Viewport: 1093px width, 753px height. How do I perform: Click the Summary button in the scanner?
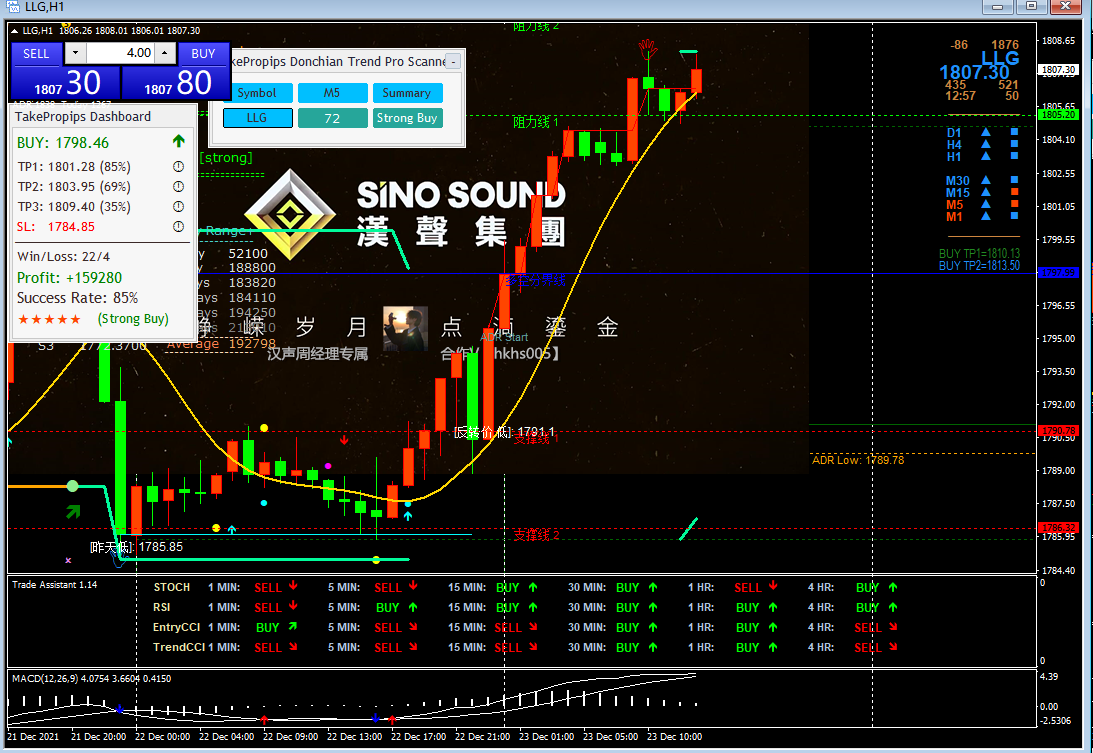point(407,93)
